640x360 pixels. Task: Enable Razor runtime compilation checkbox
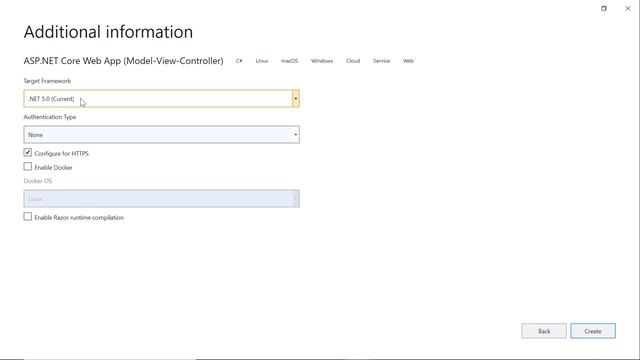tap(28, 217)
